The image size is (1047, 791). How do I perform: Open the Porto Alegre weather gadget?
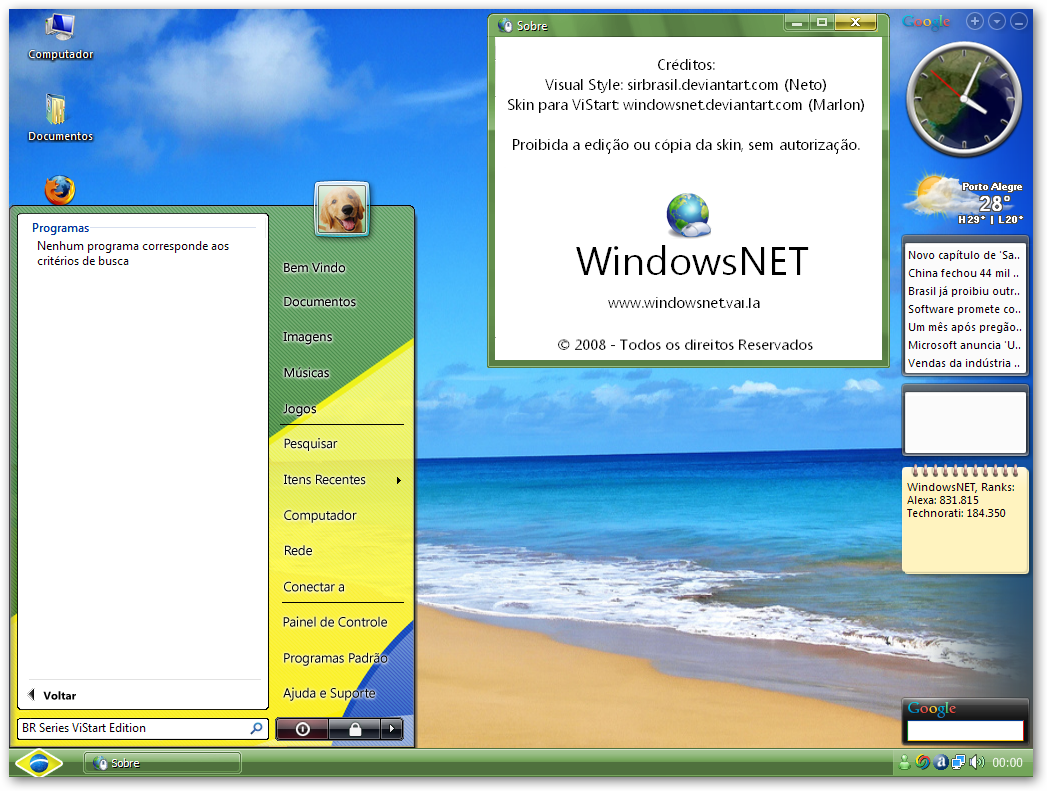pyautogui.click(x=964, y=199)
